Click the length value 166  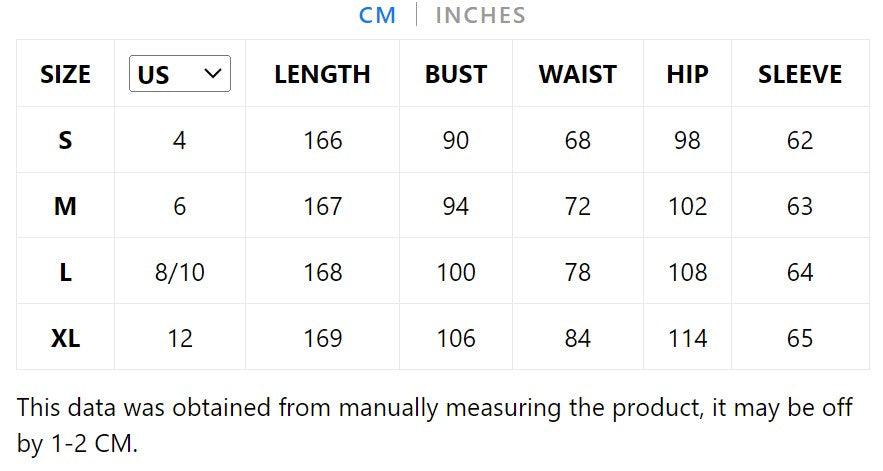(322, 140)
